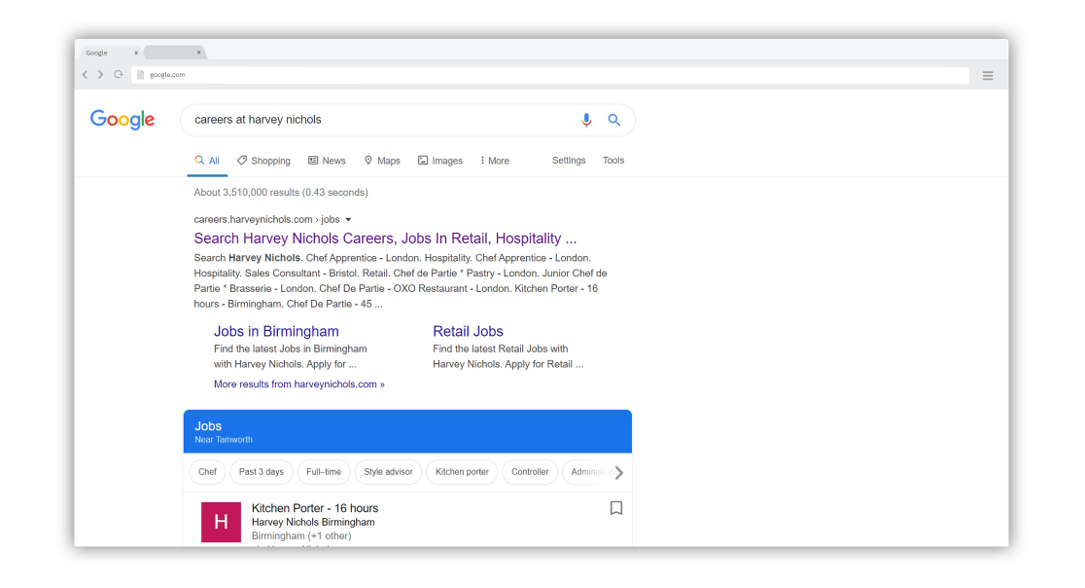Filter jobs by Kitchen porter chip

pyautogui.click(x=462, y=472)
